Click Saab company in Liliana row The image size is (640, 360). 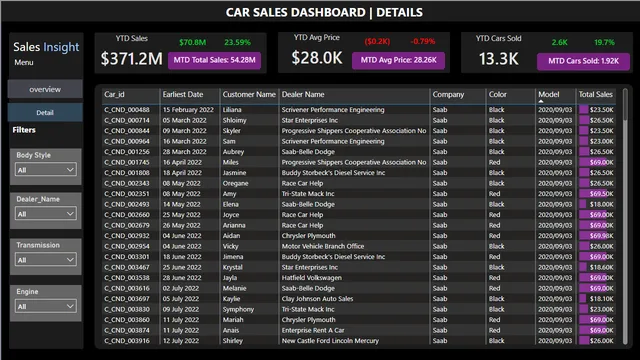pyautogui.click(x=440, y=110)
